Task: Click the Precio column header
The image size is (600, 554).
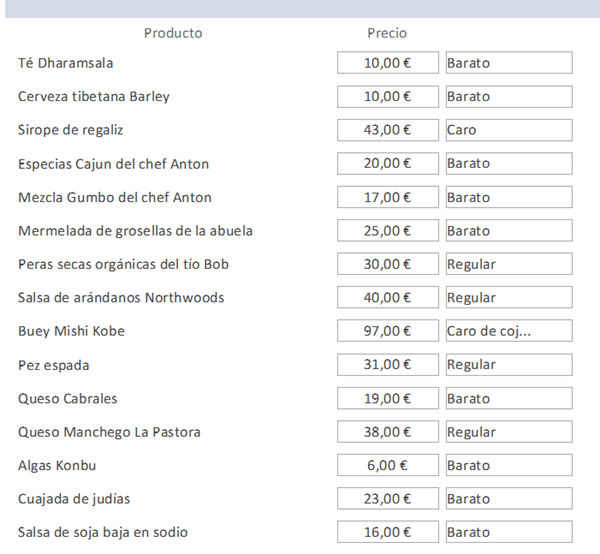Action: 387,33
